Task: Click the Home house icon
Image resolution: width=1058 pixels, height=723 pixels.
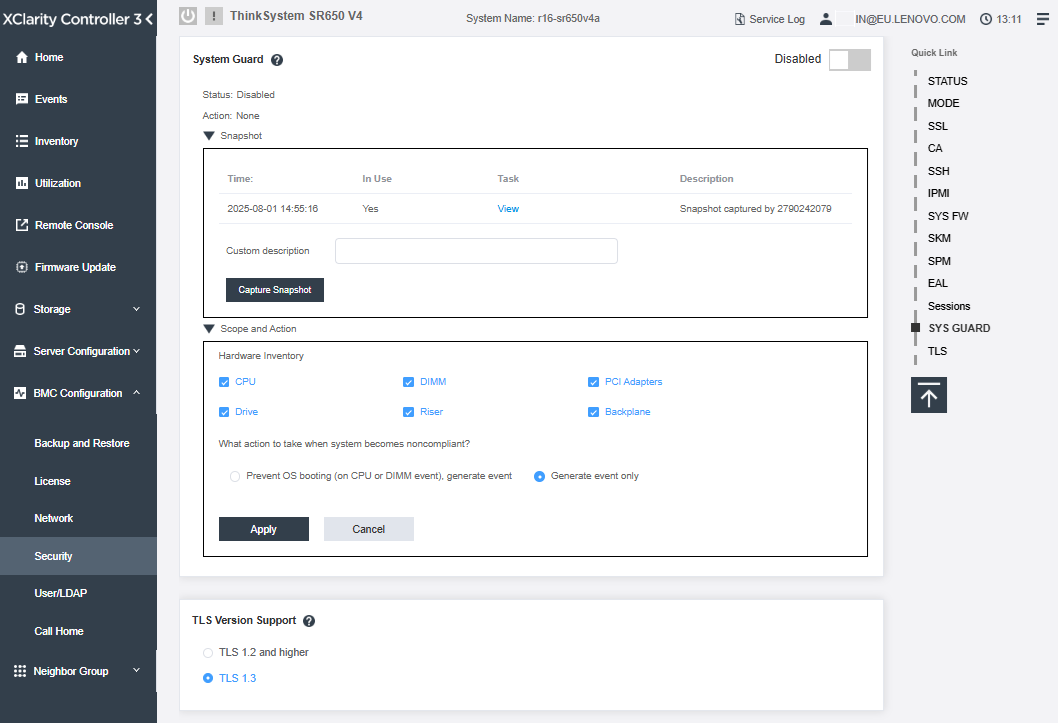Action: tap(22, 57)
